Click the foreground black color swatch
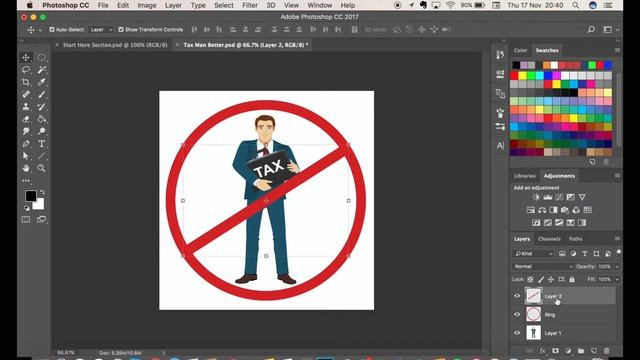Viewport: 640px width, 360px height. click(31, 196)
